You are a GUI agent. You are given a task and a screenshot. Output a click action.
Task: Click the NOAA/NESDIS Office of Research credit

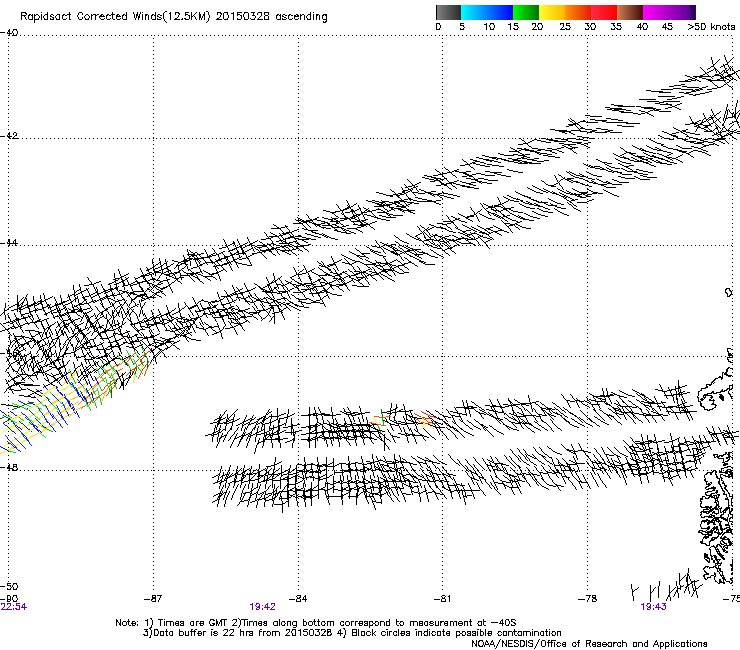[x=589, y=644]
